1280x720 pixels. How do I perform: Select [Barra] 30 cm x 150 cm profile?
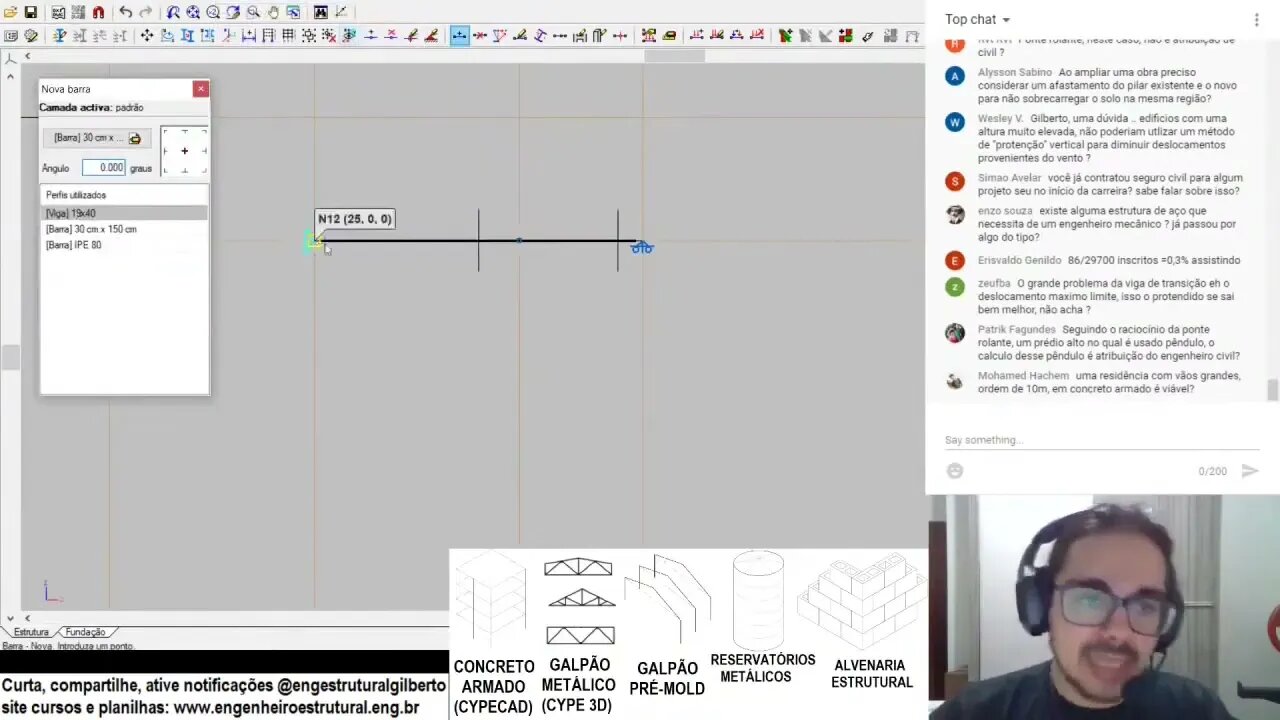point(124,229)
